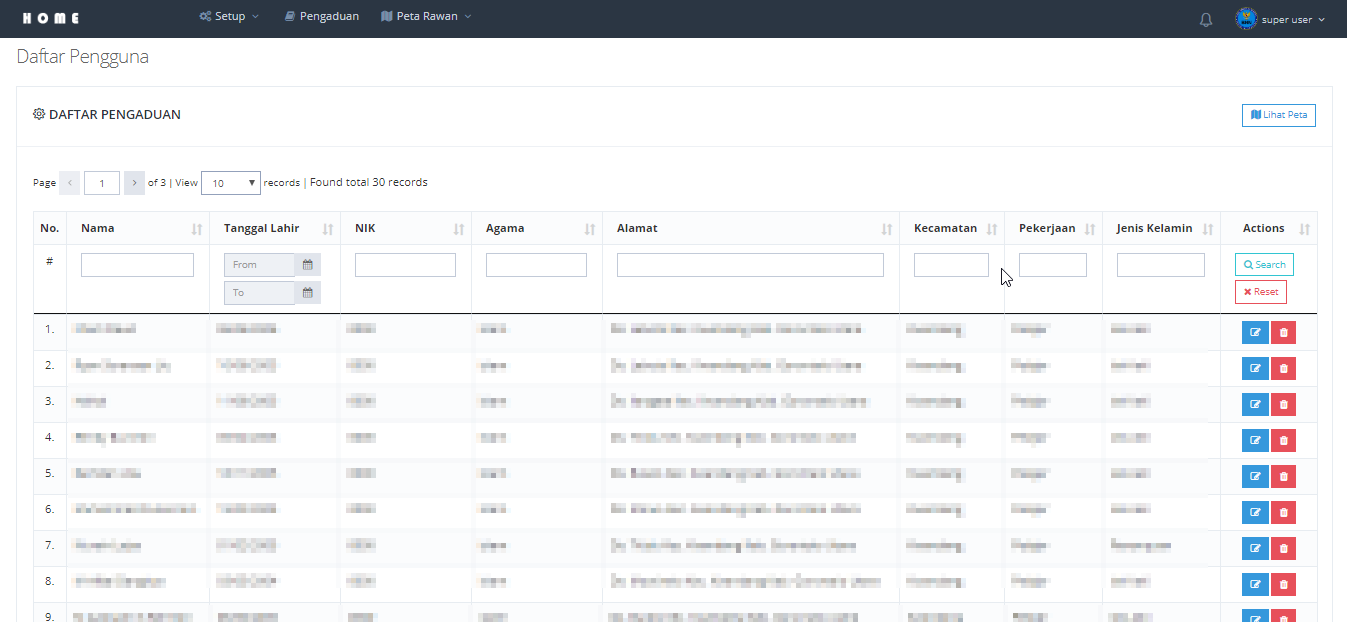Expand the records-per-page dropdown

[231, 183]
